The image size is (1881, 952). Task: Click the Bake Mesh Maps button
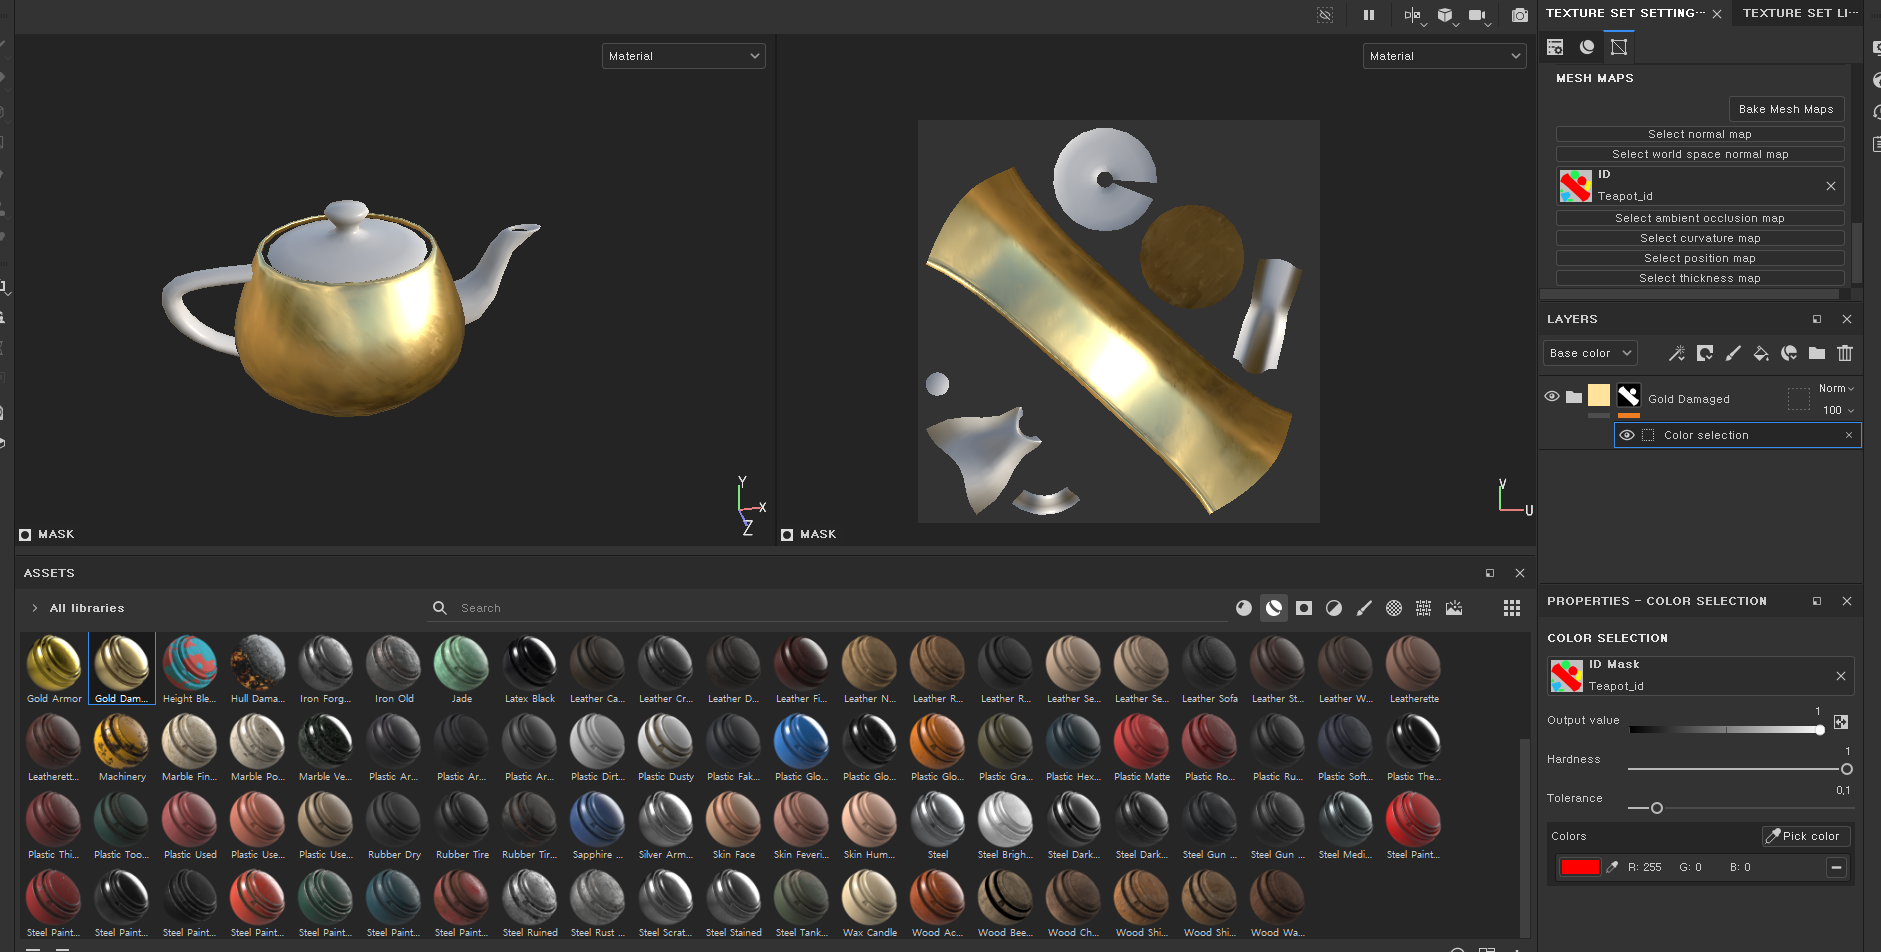pyautogui.click(x=1786, y=109)
